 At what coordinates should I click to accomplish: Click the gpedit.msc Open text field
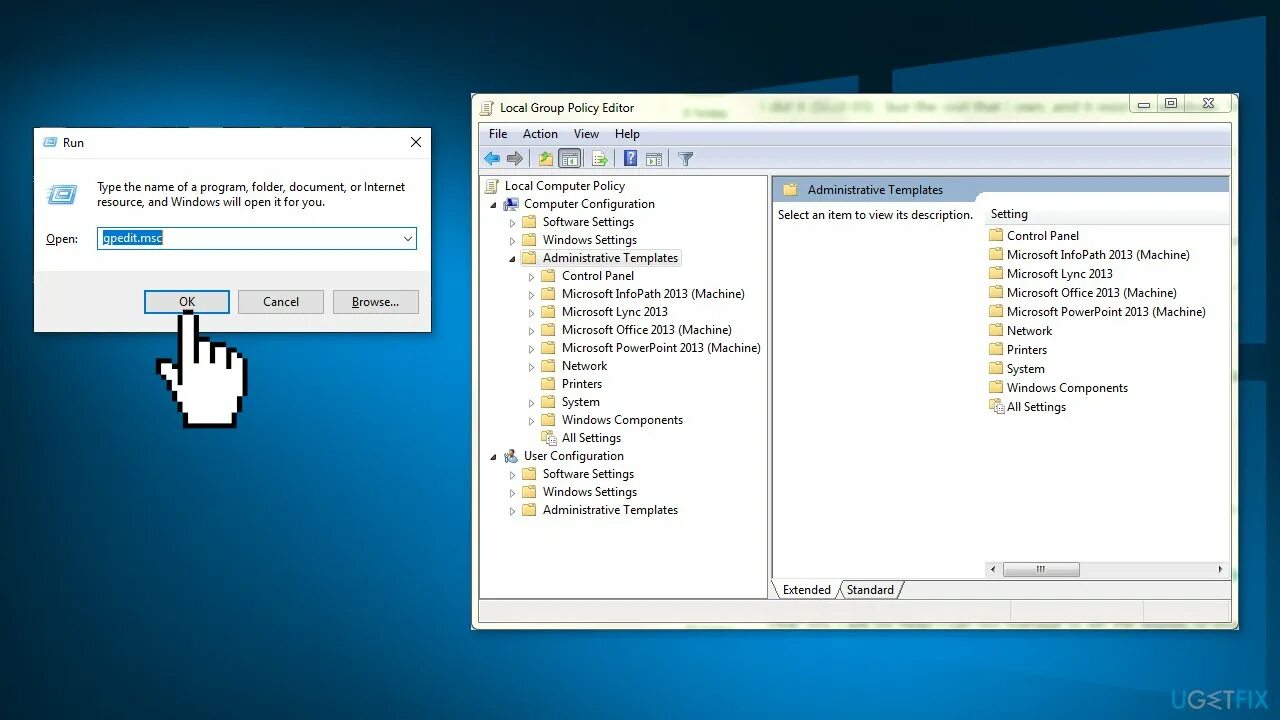click(256, 239)
